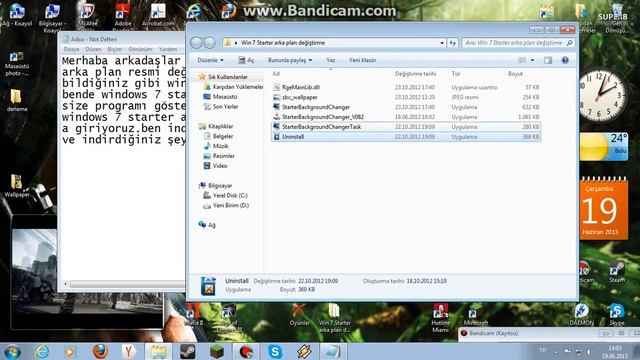Image resolution: width=640 pixels, height=360 pixels.
Task: Open Wallpaper folder on desktop
Action: tap(17, 186)
